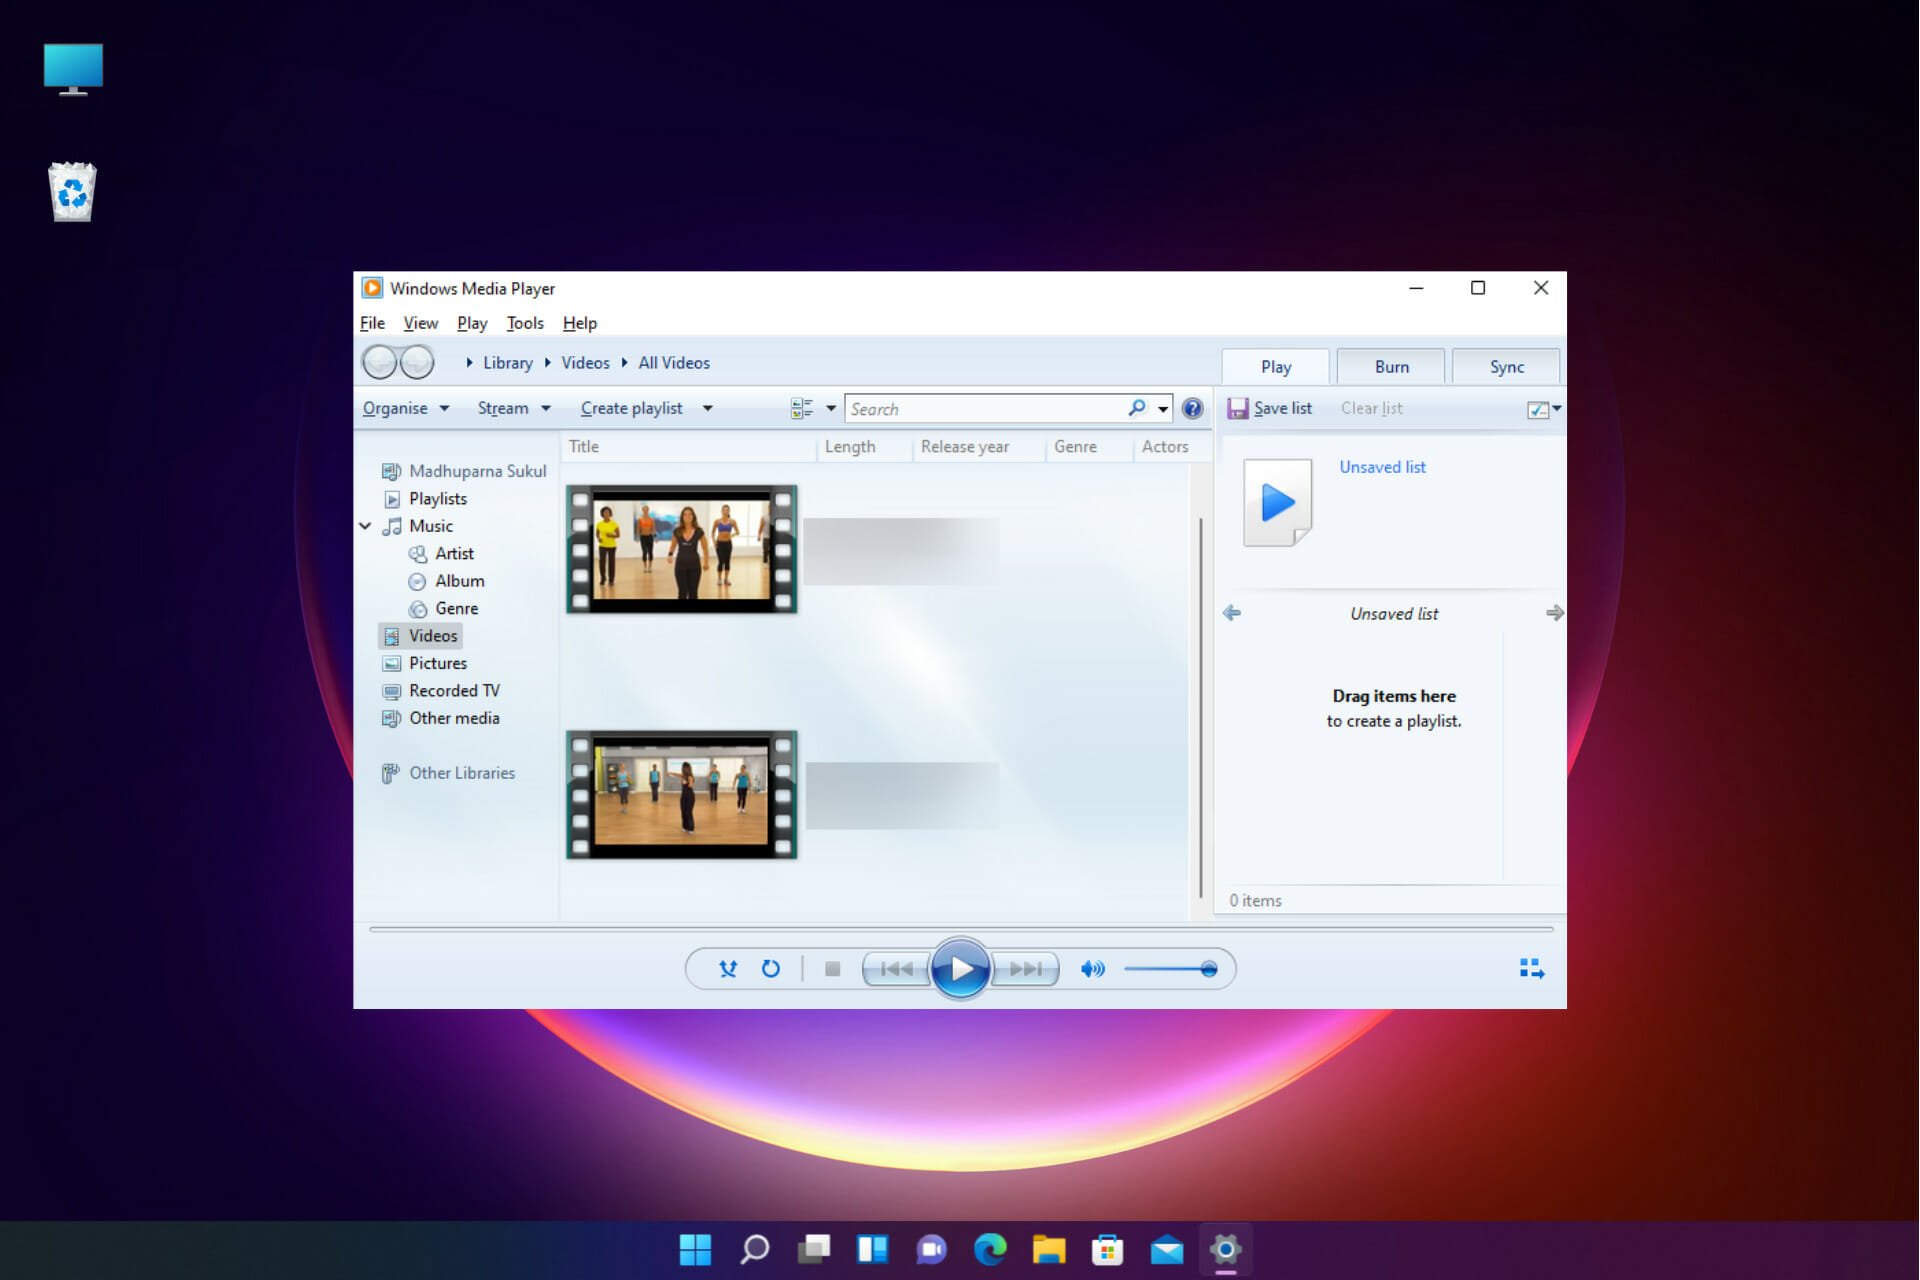This screenshot has height=1280, width=1920.
Task: Click the Stop playback button
Action: point(832,968)
